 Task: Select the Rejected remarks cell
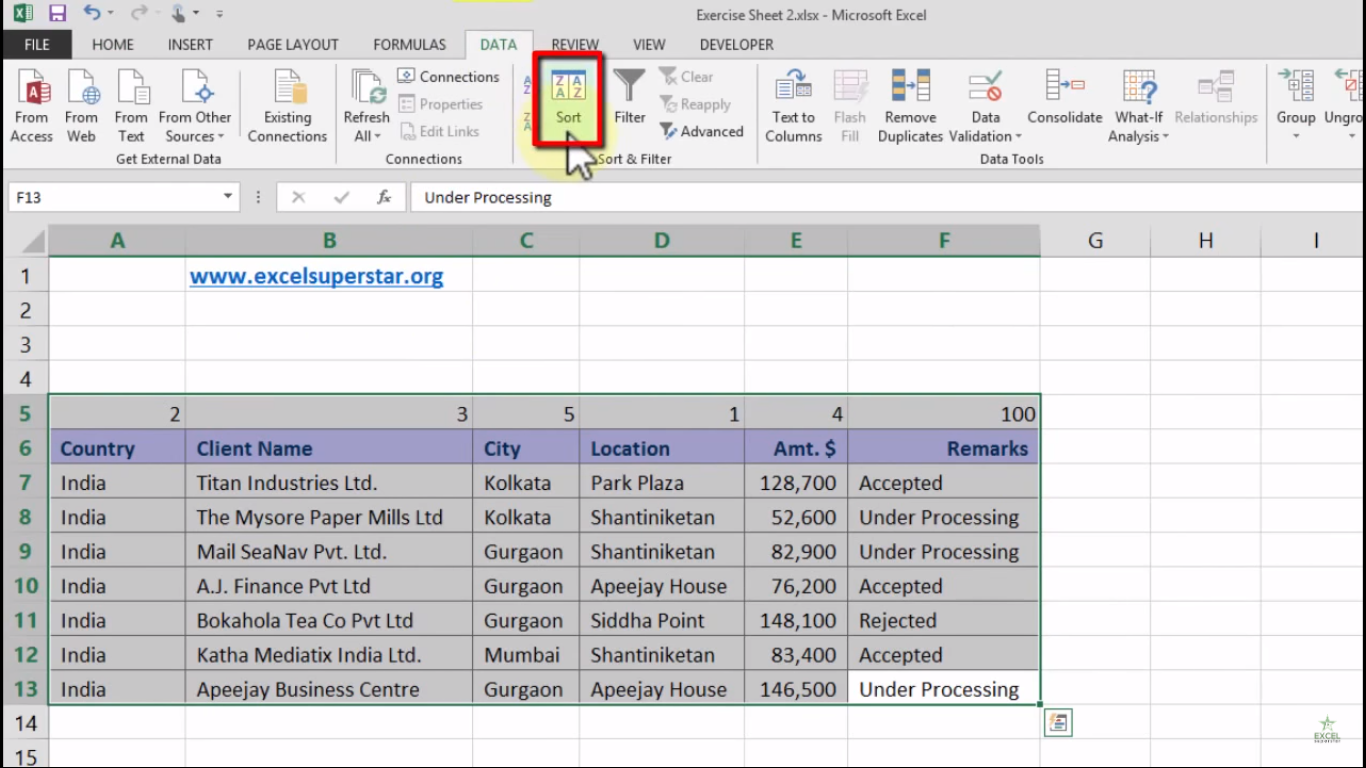944,621
